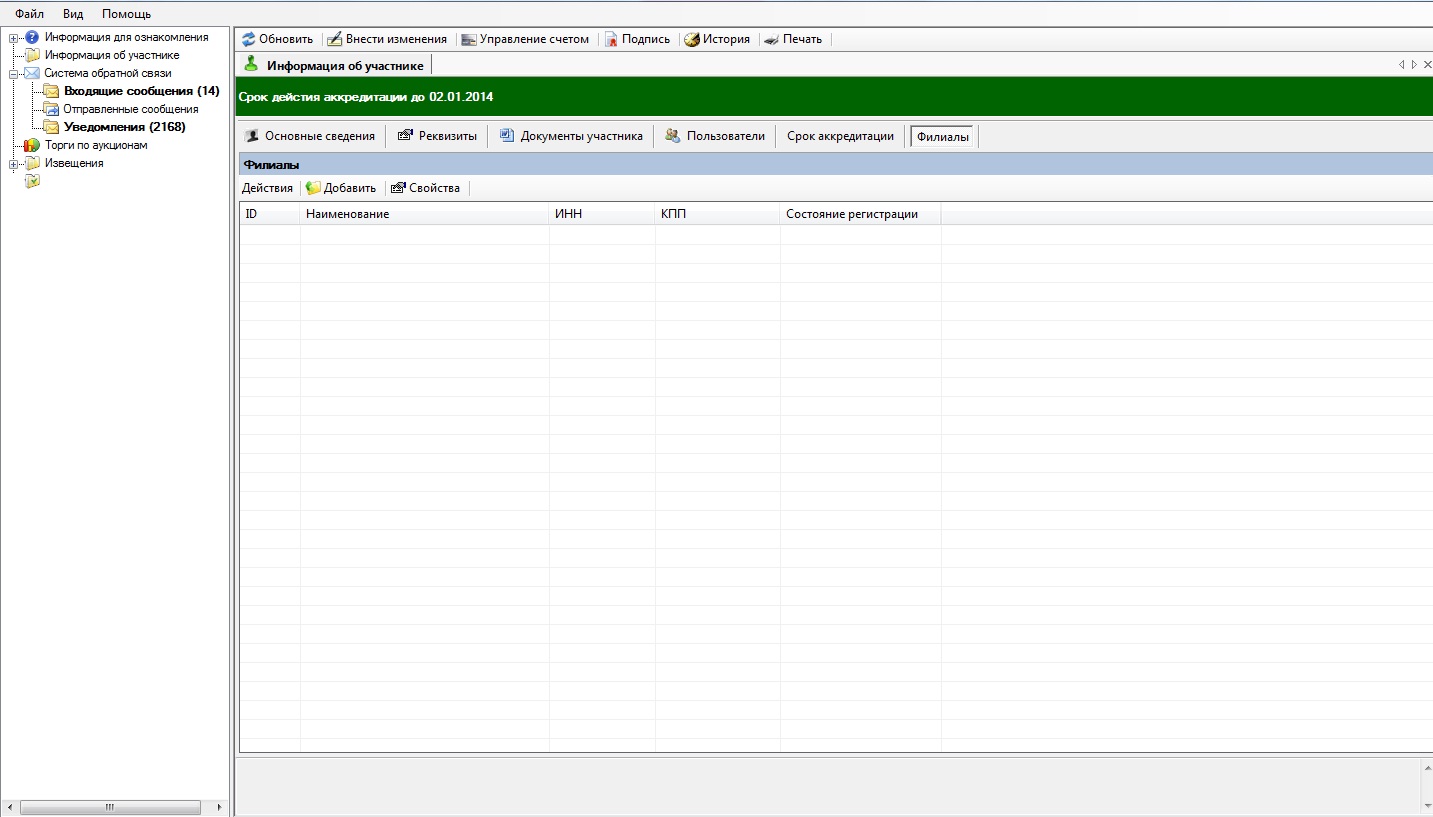The image size is (1433, 817).
Task: Open the Файл menu
Action: point(30,14)
